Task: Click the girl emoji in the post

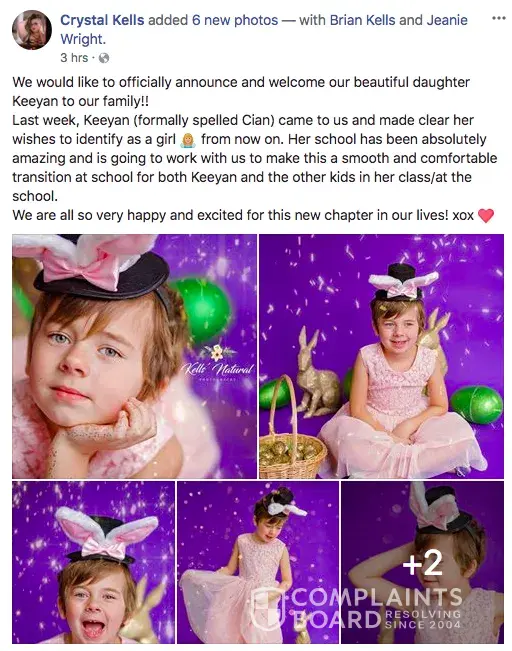Action: pyautogui.click(x=188, y=140)
